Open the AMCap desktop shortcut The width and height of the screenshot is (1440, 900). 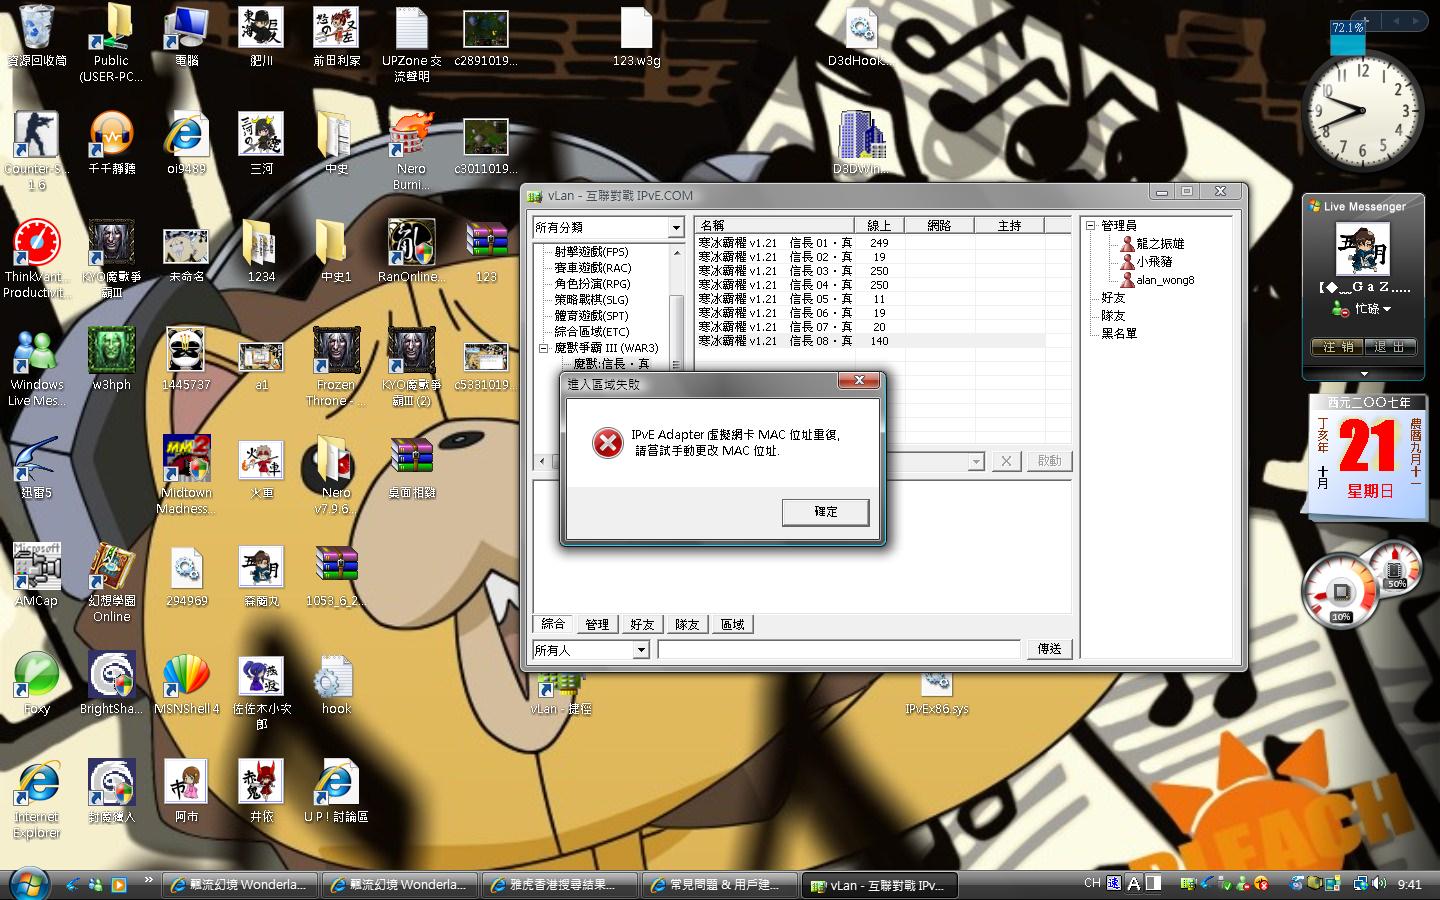(x=37, y=575)
